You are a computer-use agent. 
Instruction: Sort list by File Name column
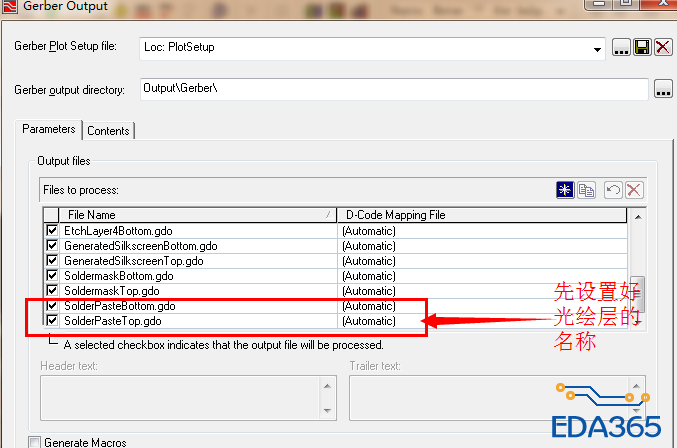[x=198, y=215]
